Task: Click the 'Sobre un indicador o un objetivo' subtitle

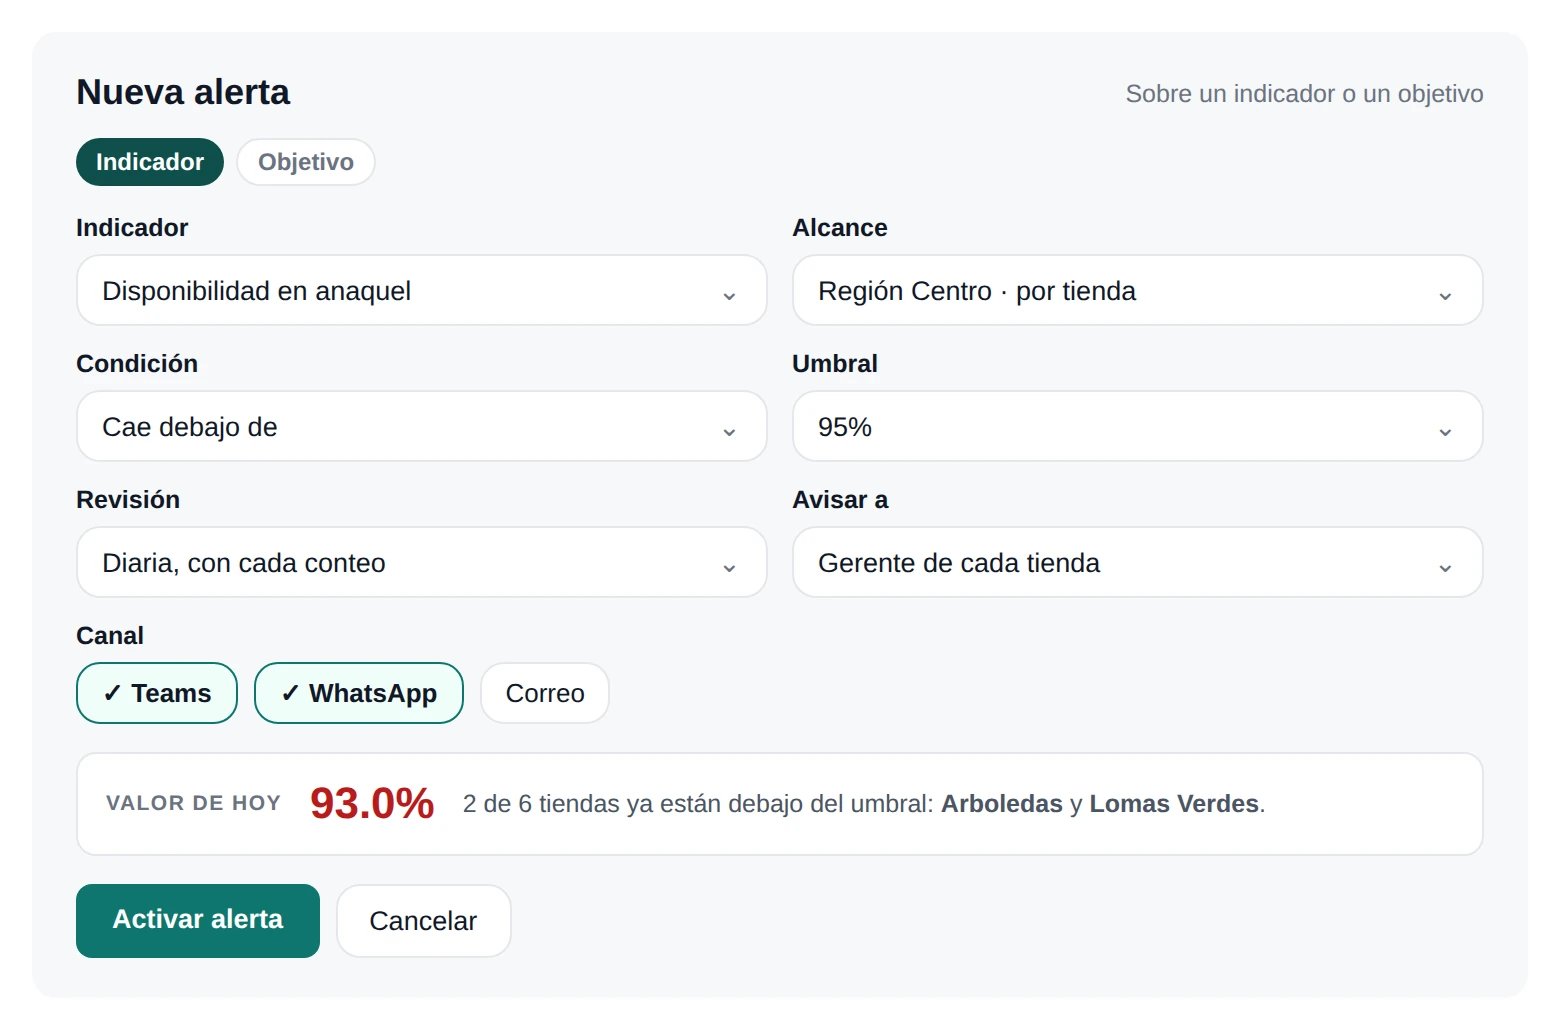Action: [x=1304, y=94]
